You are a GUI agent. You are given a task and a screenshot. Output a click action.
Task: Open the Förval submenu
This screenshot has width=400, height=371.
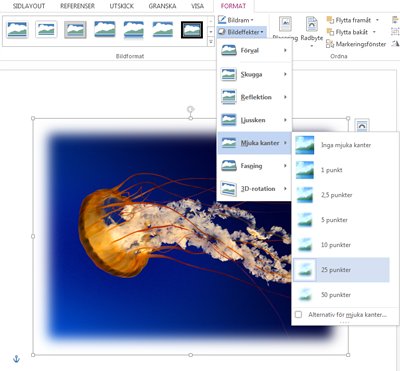[x=254, y=50]
